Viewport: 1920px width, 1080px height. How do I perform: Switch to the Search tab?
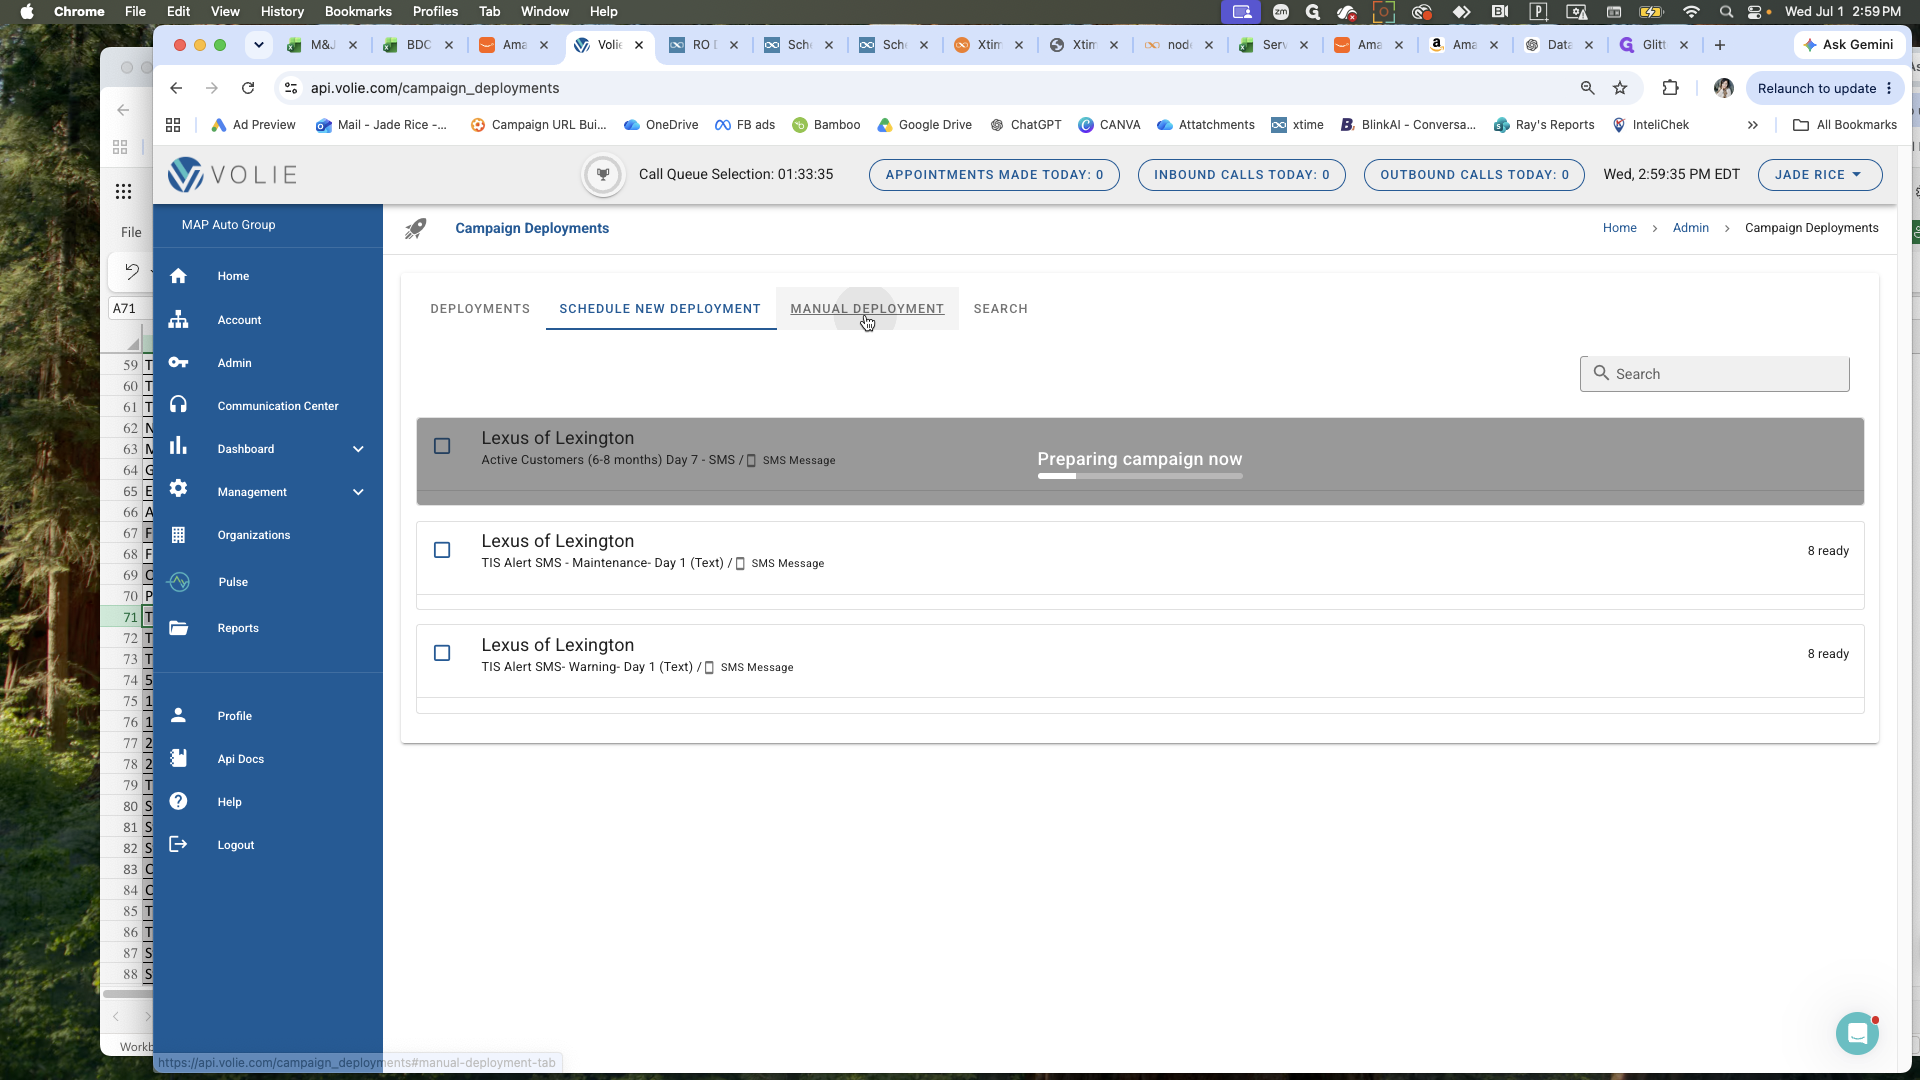pyautogui.click(x=1001, y=309)
